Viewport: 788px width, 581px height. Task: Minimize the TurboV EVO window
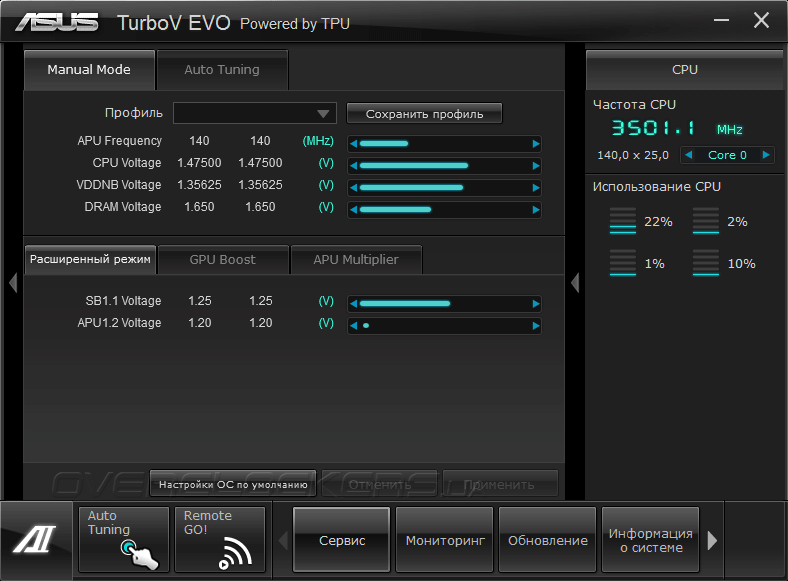point(721,20)
